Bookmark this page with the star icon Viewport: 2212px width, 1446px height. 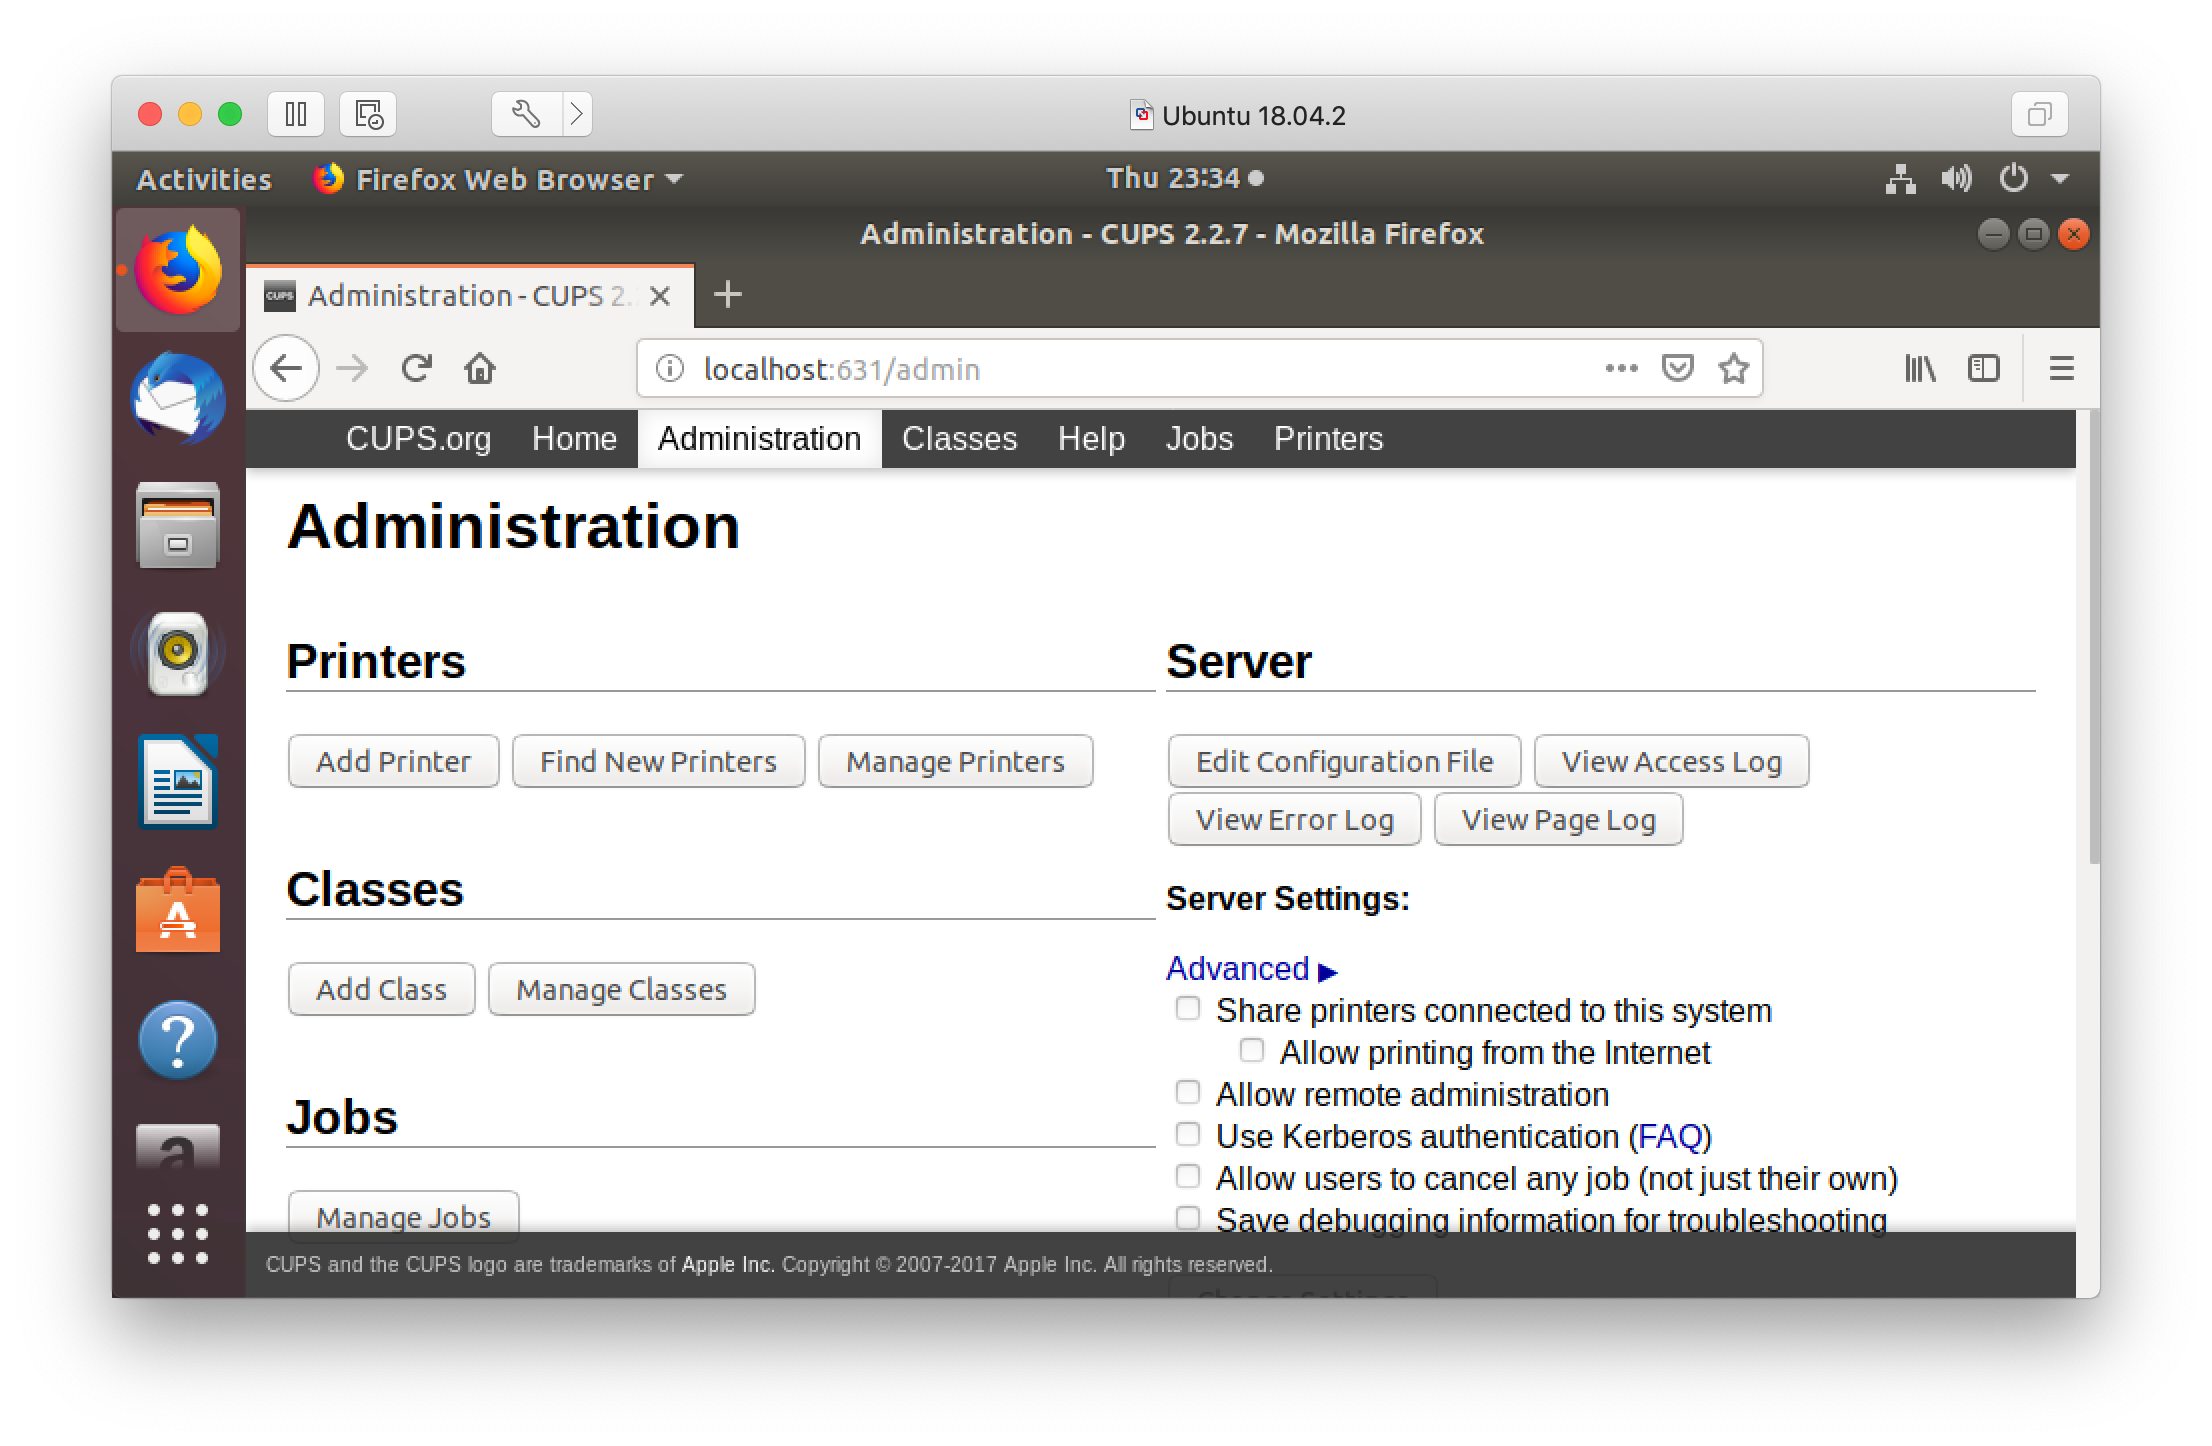pyautogui.click(x=1733, y=369)
